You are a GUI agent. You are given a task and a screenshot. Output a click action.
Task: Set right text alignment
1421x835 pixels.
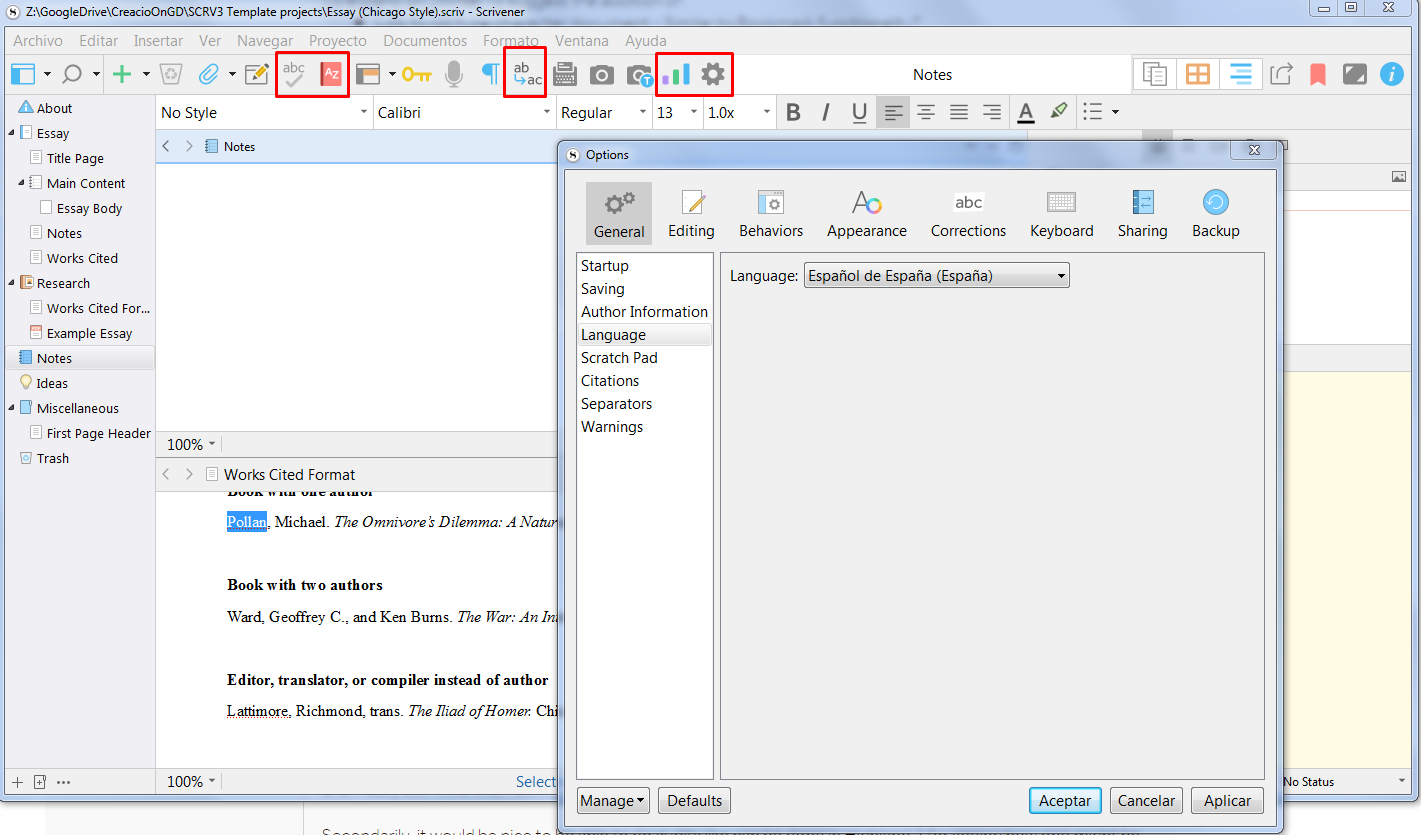click(x=992, y=113)
